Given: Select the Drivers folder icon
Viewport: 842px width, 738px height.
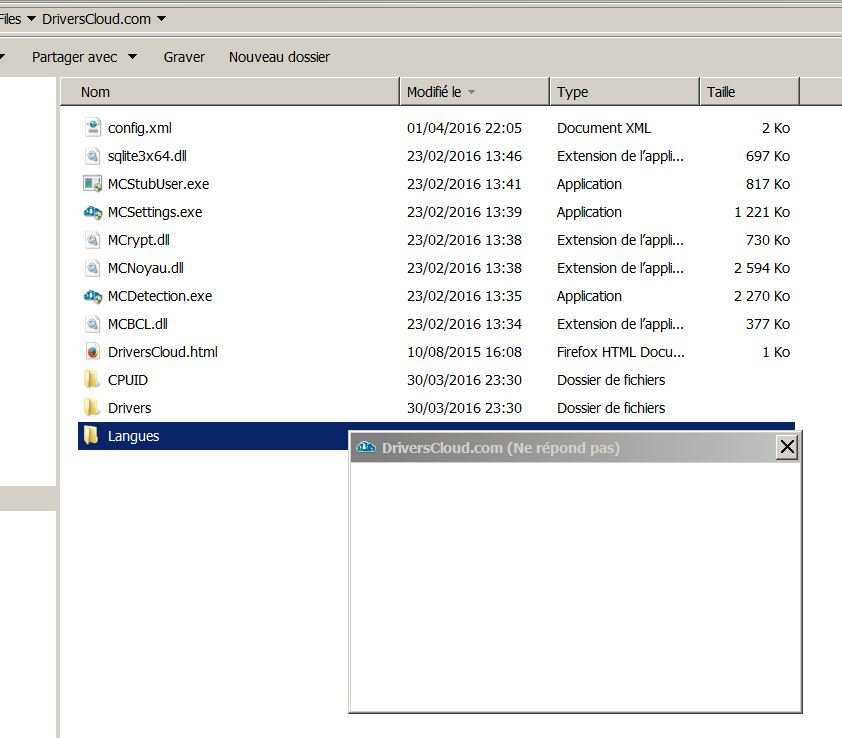Looking at the screenshot, I should click(92, 408).
